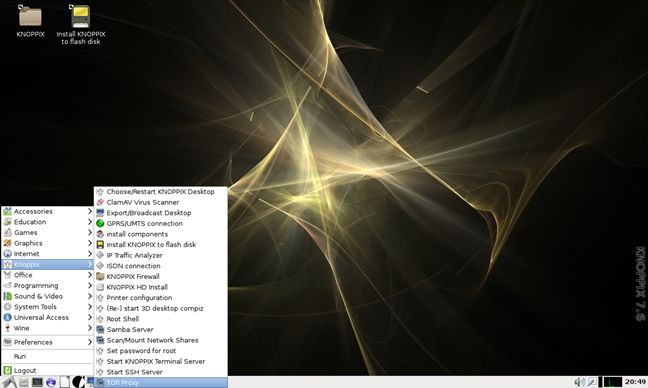648x388 pixels.
Task: Click the green CPU usage monitor
Action: pos(612,382)
